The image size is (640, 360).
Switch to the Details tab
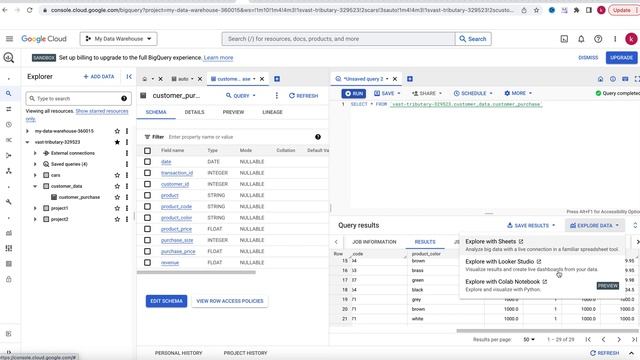coord(194,112)
